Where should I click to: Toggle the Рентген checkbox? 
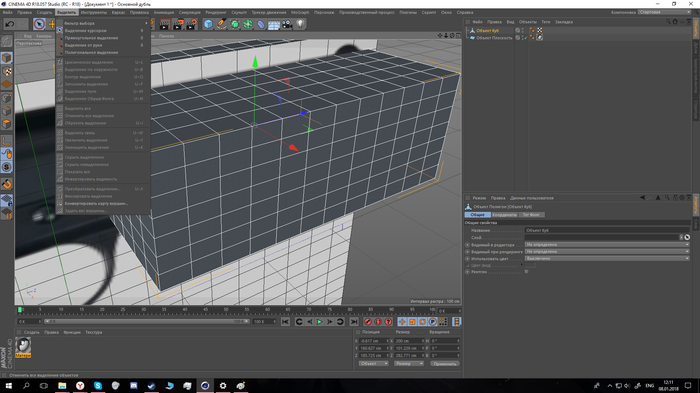point(526,272)
